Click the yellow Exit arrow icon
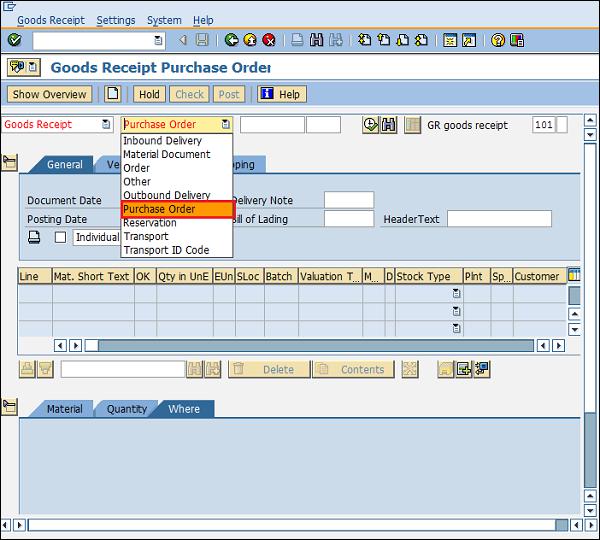The width and height of the screenshot is (600, 540). click(249, 40)
